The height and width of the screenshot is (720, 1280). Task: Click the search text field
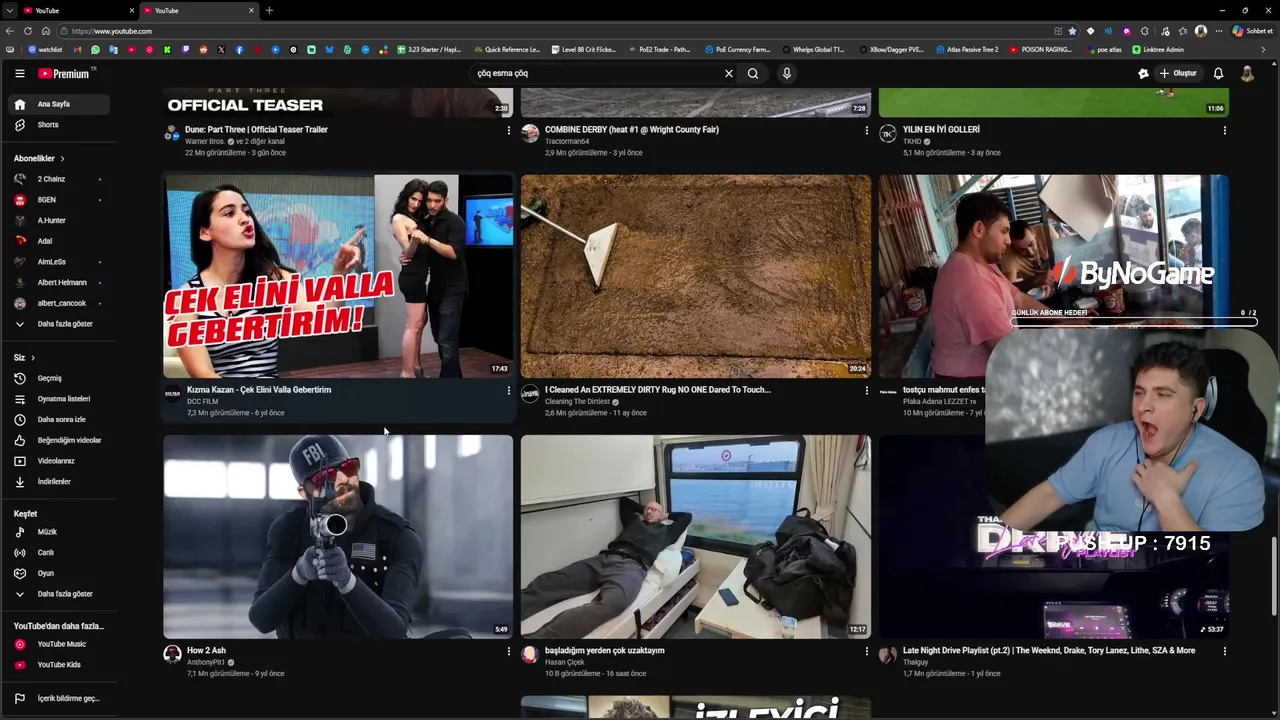[595, 73]
